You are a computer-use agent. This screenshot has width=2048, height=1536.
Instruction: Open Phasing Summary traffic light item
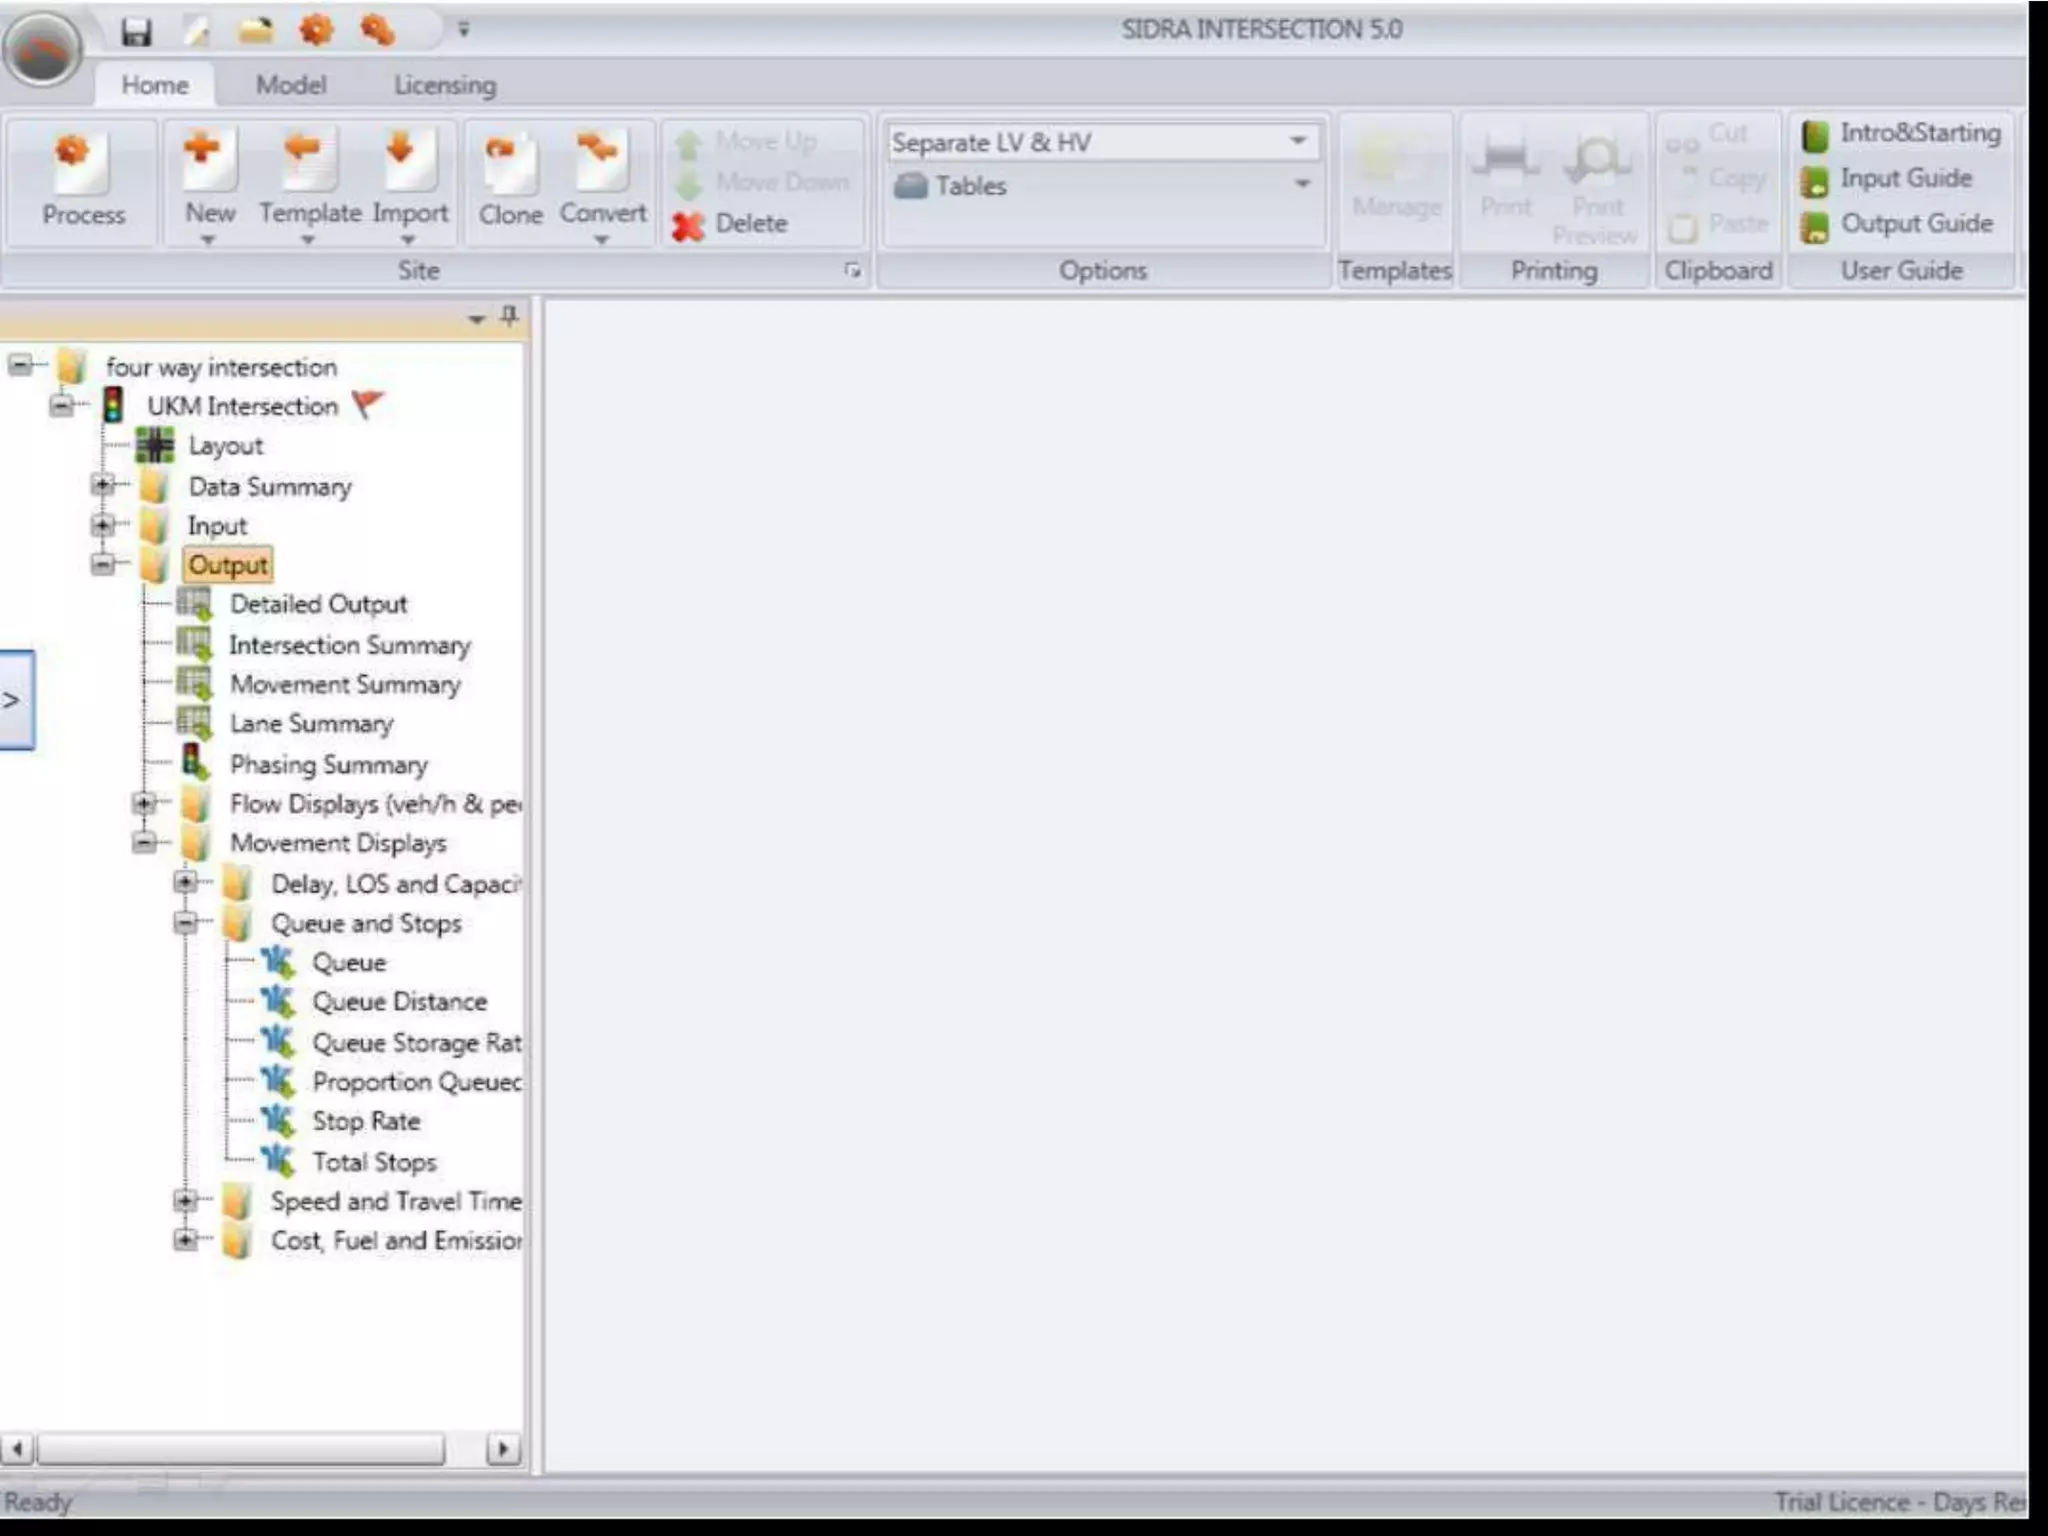point(328,765)
